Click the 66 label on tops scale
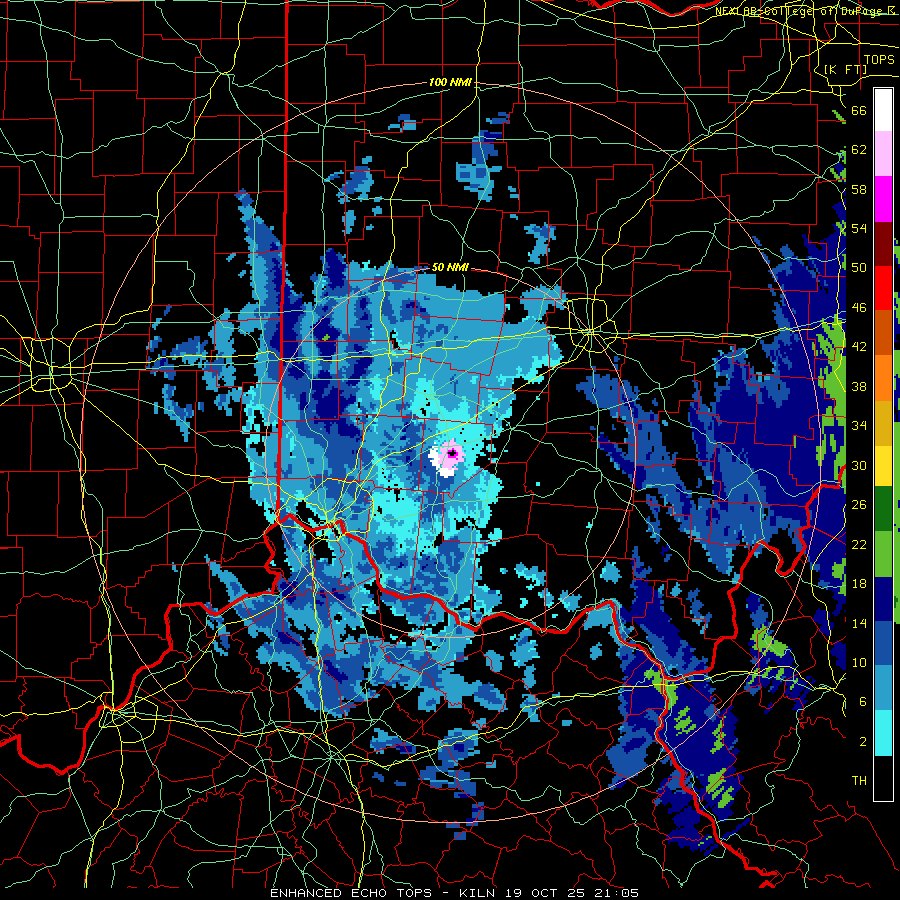The width and height of the screenshot is (900, 900). click(859, 111)
